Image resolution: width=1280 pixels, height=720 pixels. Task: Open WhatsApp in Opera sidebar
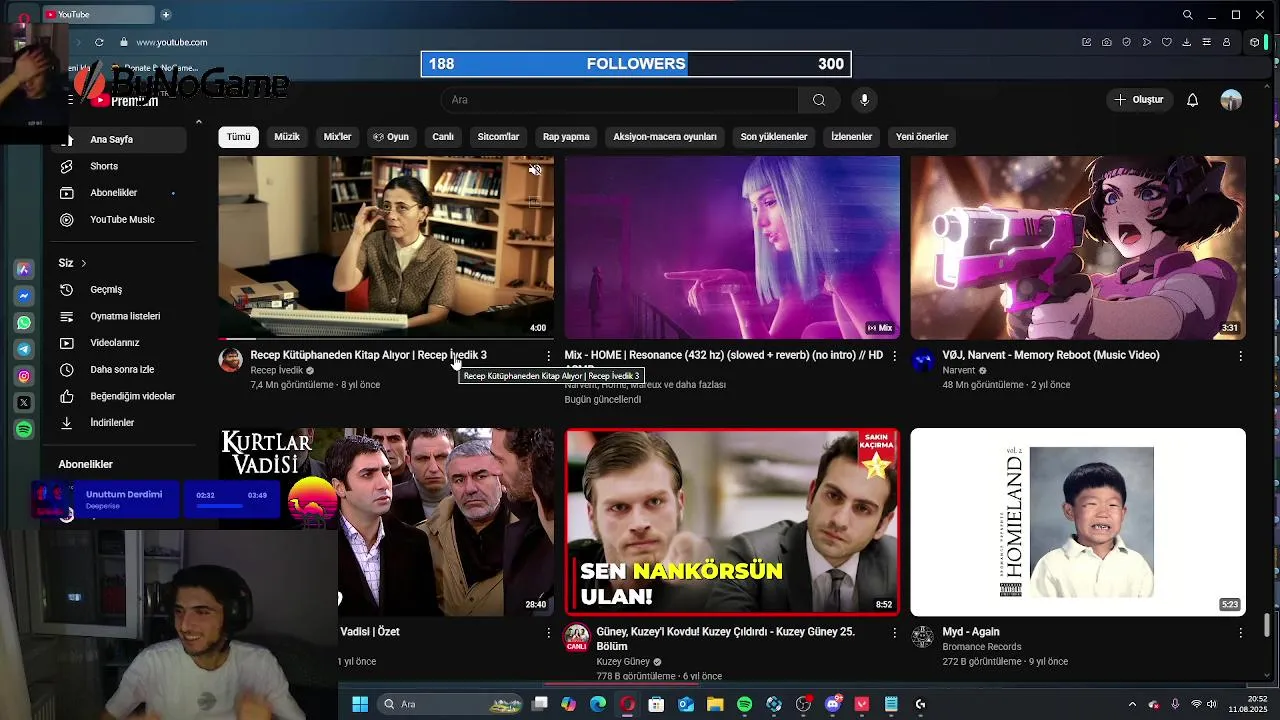(24, 323)
